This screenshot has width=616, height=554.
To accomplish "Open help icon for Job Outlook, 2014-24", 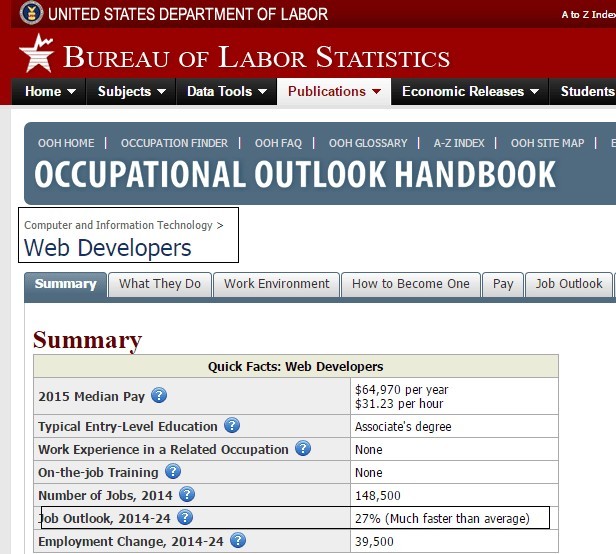I will (x=185, y=517).
